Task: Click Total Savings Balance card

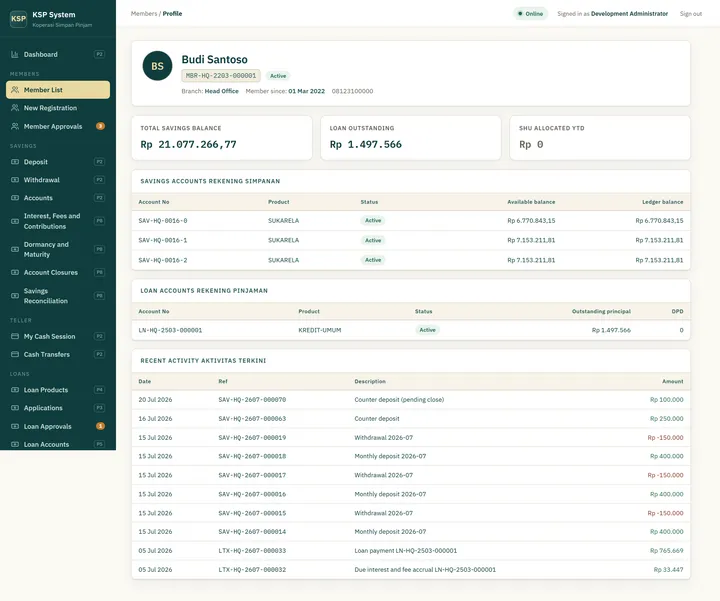Action: [222, 138]
